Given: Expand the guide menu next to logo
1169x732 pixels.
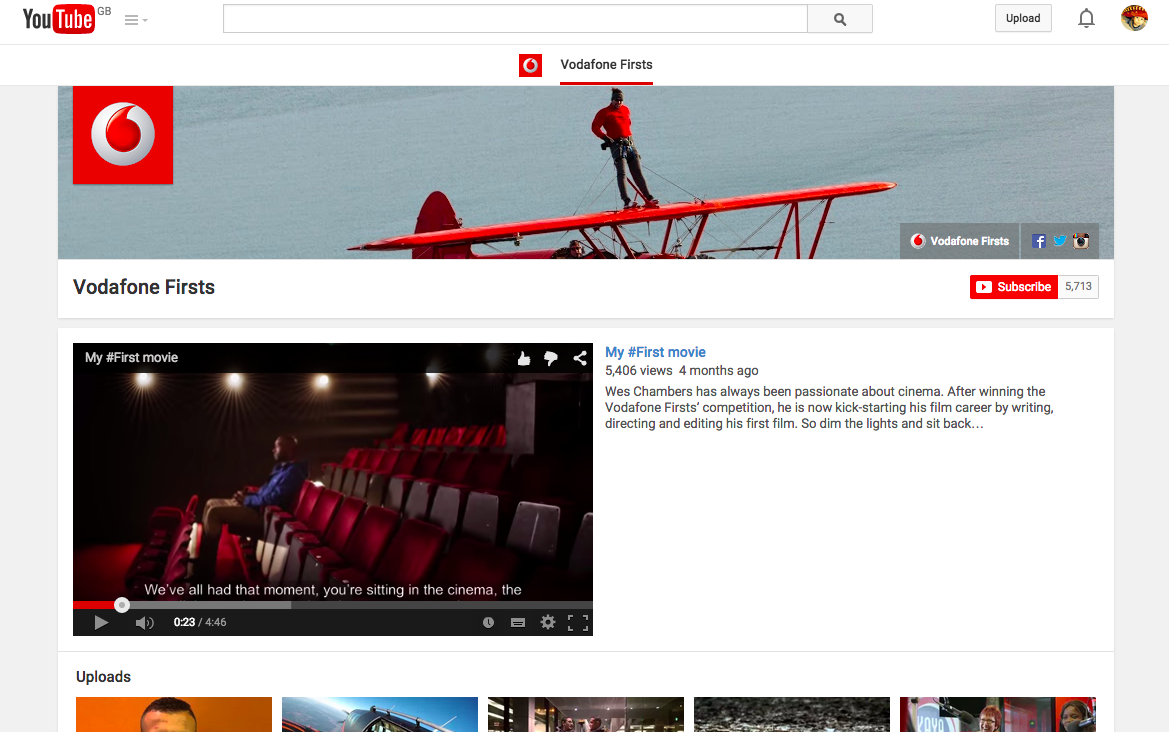Looking at the screenshot, I should coord(136,20).
